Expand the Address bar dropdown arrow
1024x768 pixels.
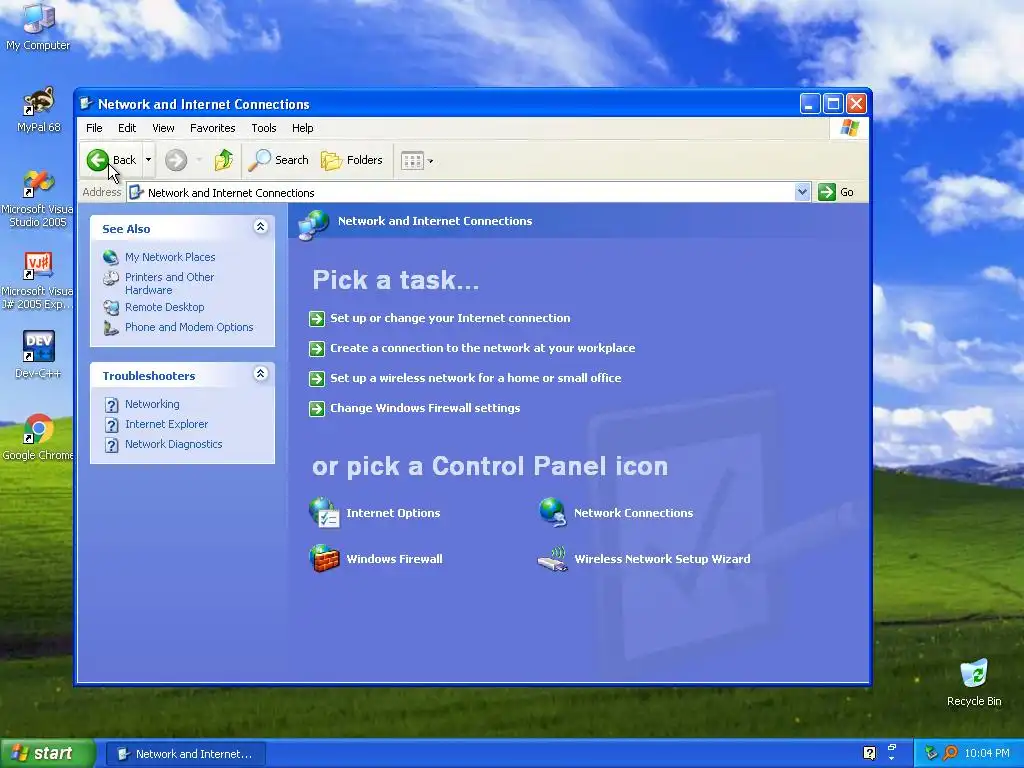(x=802, y=192)
